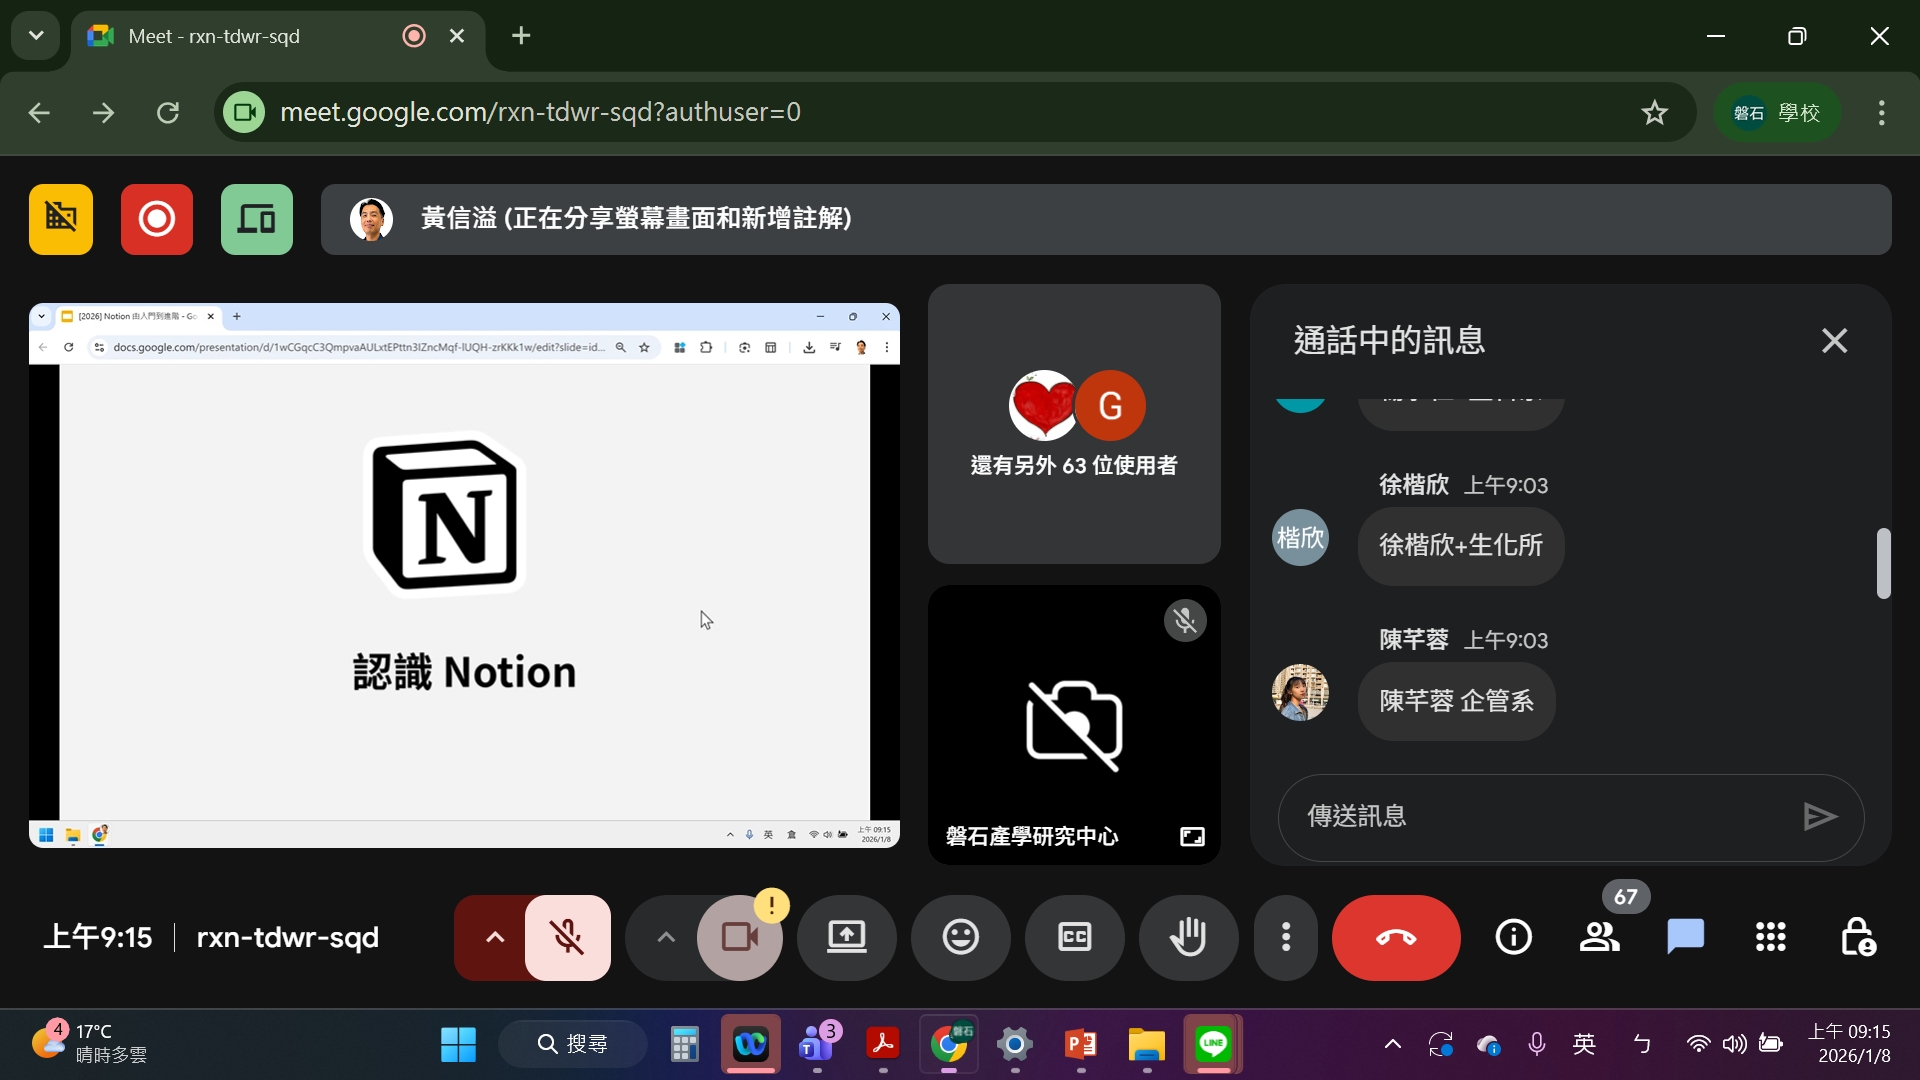Click the red recording indicator button
1920x1080 pixels.
point(157,219)
